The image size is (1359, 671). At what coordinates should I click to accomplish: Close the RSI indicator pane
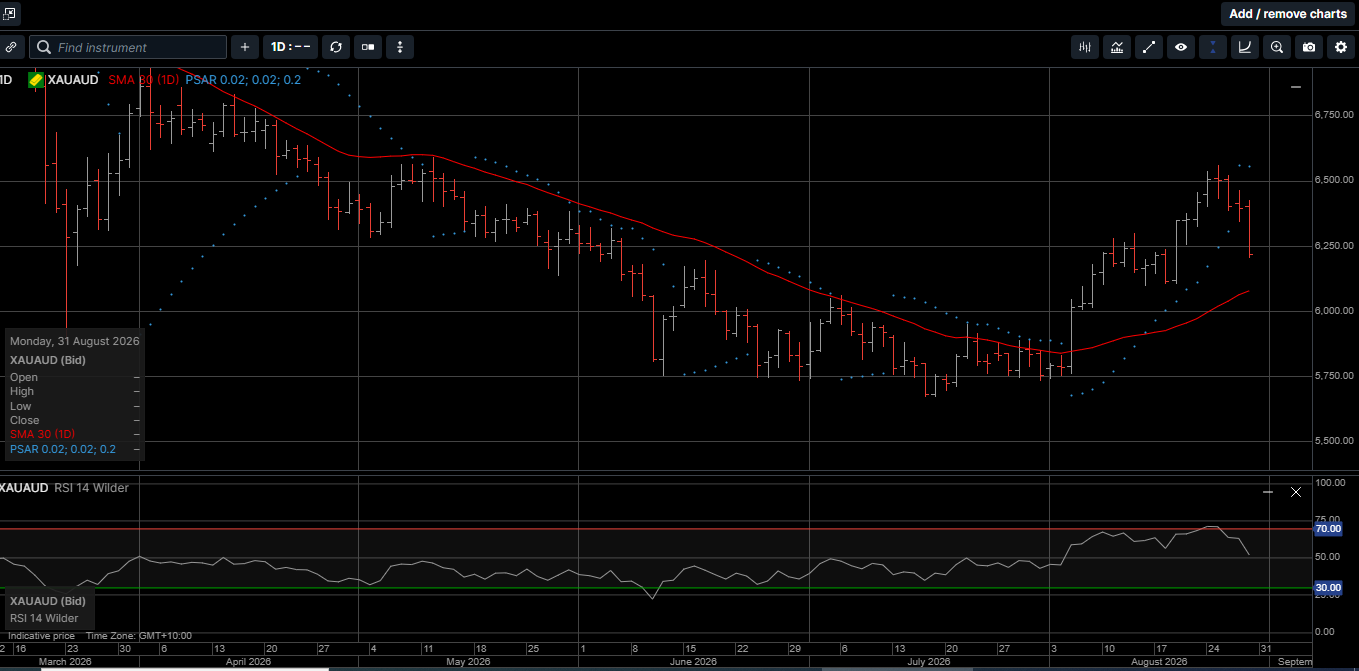(x=1296, y=492)
